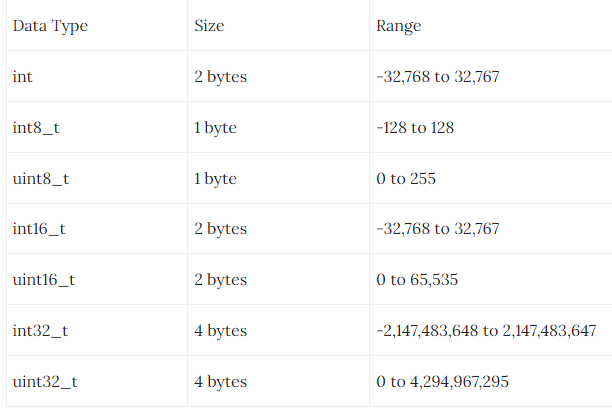The height and width of the screenshot is (410, 612).
Task: Click the Size column header
Action: [209, 26]
